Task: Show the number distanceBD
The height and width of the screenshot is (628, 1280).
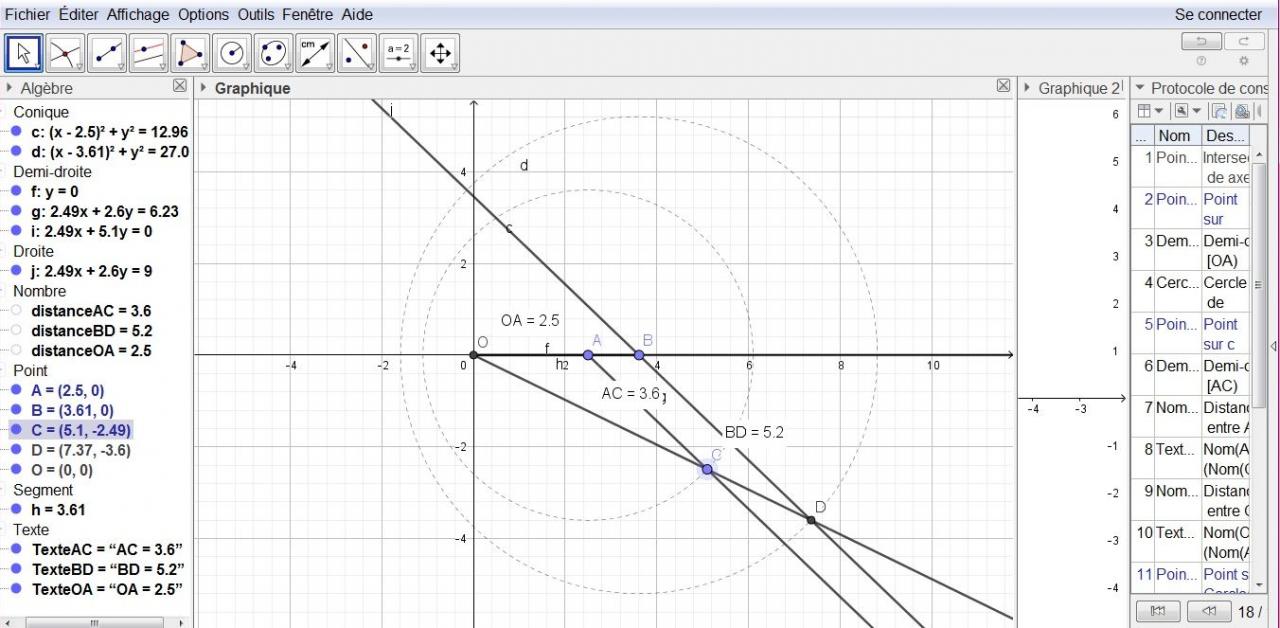Action: tap(16, 330)
